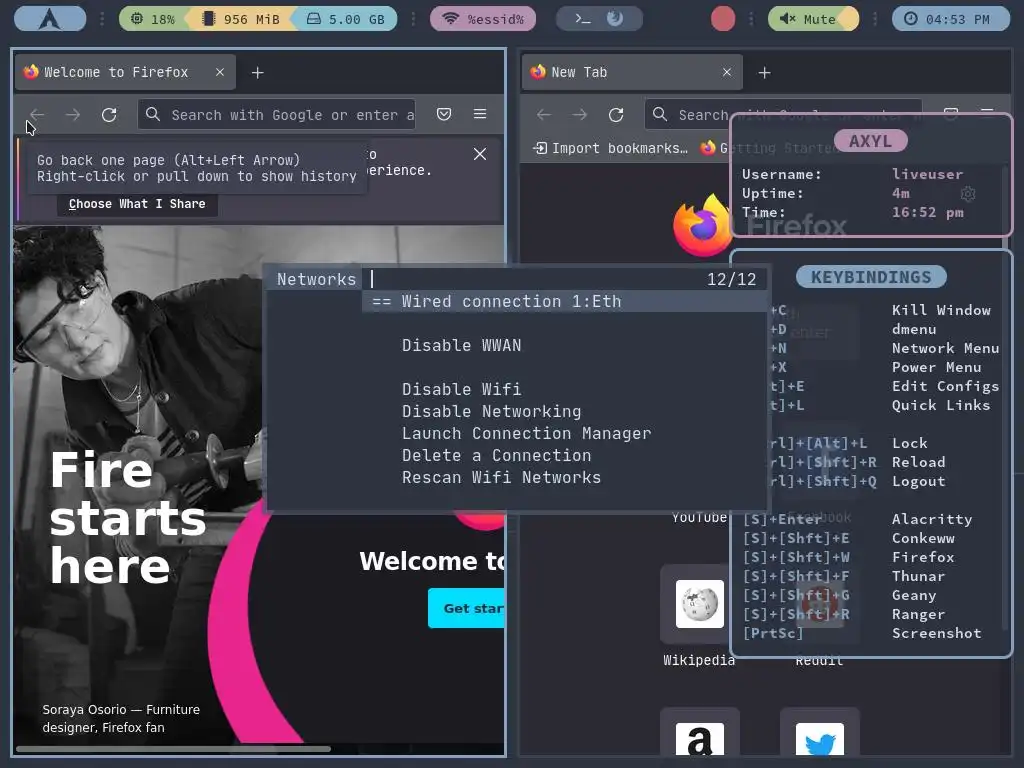Click Power Menu keybinding text
Screen dimensions: 1024x768
coord(936,367)
